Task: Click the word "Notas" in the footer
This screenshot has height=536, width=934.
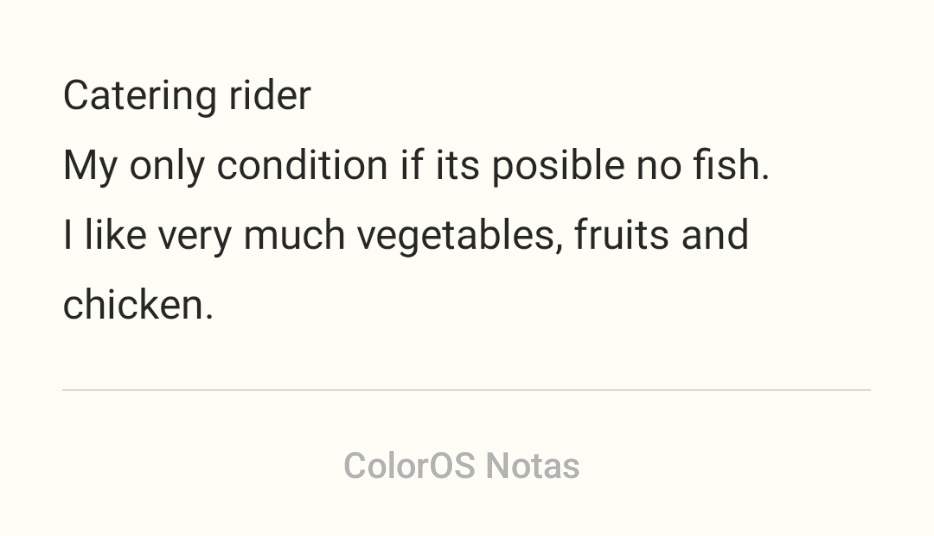Action: point(533,466)
